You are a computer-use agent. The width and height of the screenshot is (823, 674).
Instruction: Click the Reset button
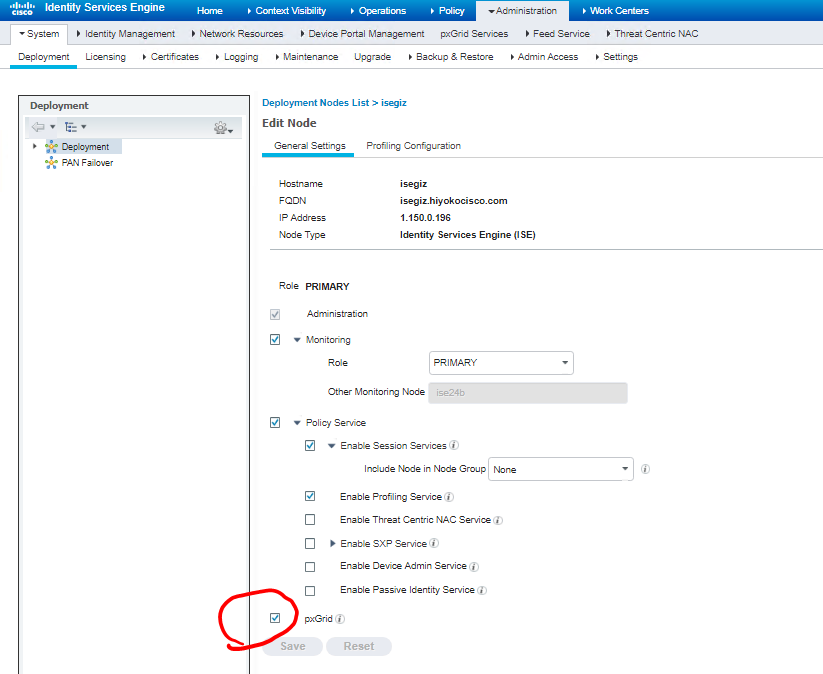[x=359, y=646]
